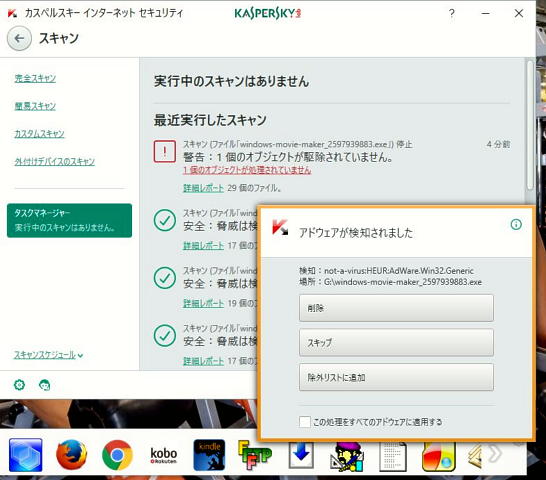This screenshot has height=480, width=546.
Task: Click path G:\windows-movie-maker_2597939883.exe
Action: (403, 282)
